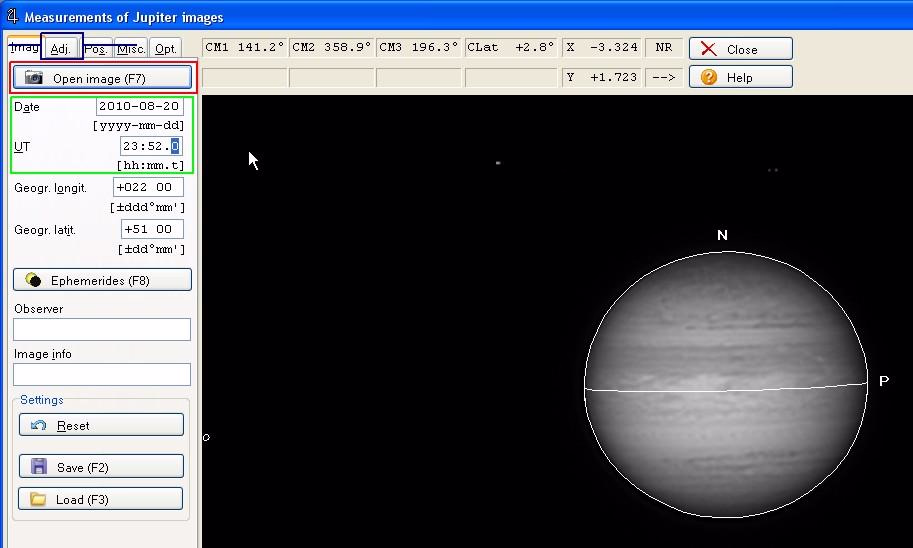Click the floppy disk Save icon
The image size is (913, 548).
pos(39,467)
